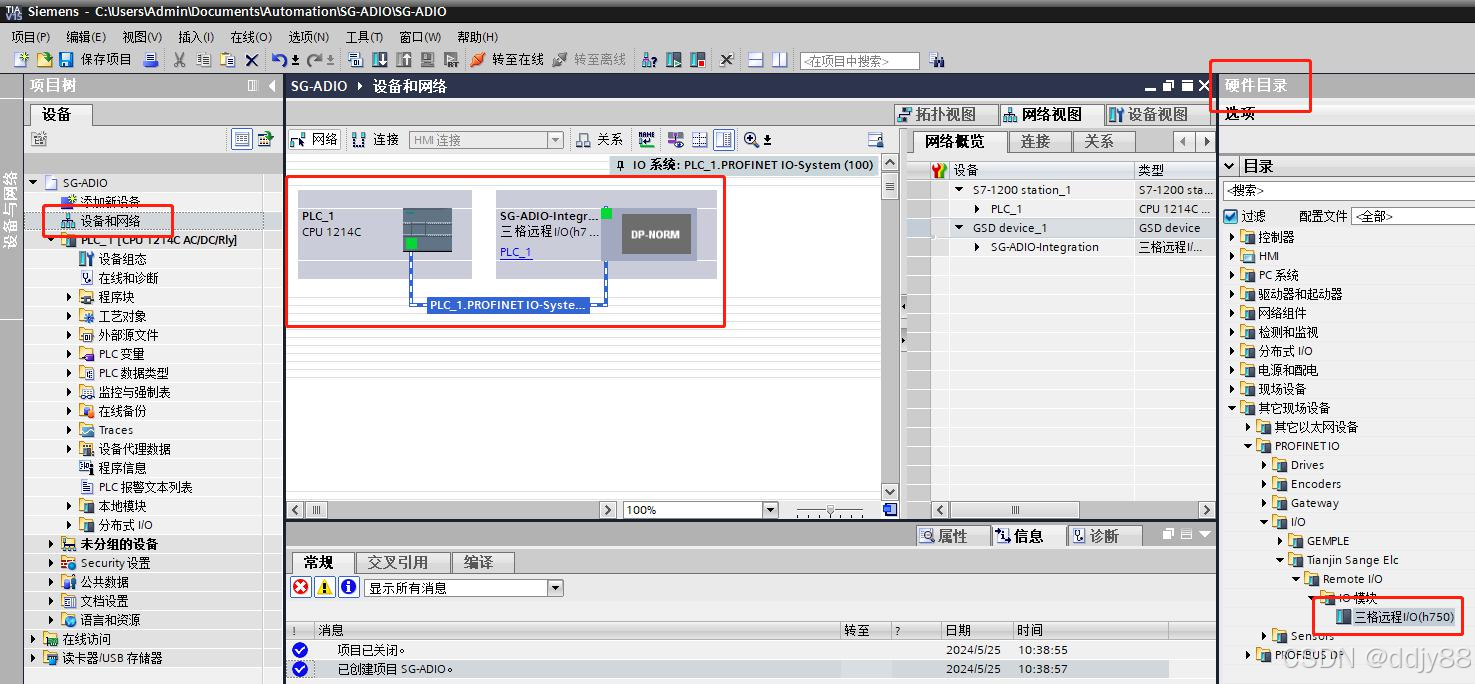
Task: Click the copy icon in main toolbar
Action: [x=204, y=60]
